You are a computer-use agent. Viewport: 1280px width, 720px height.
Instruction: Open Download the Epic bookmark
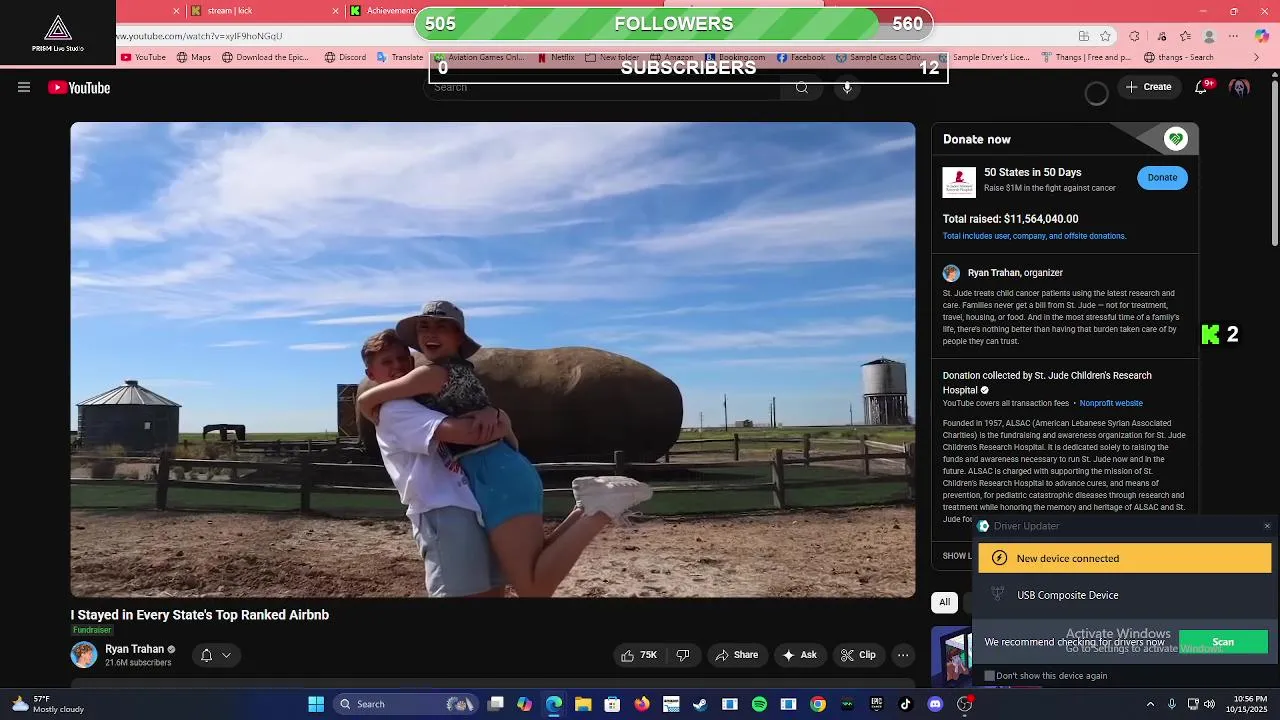[265, 57]
